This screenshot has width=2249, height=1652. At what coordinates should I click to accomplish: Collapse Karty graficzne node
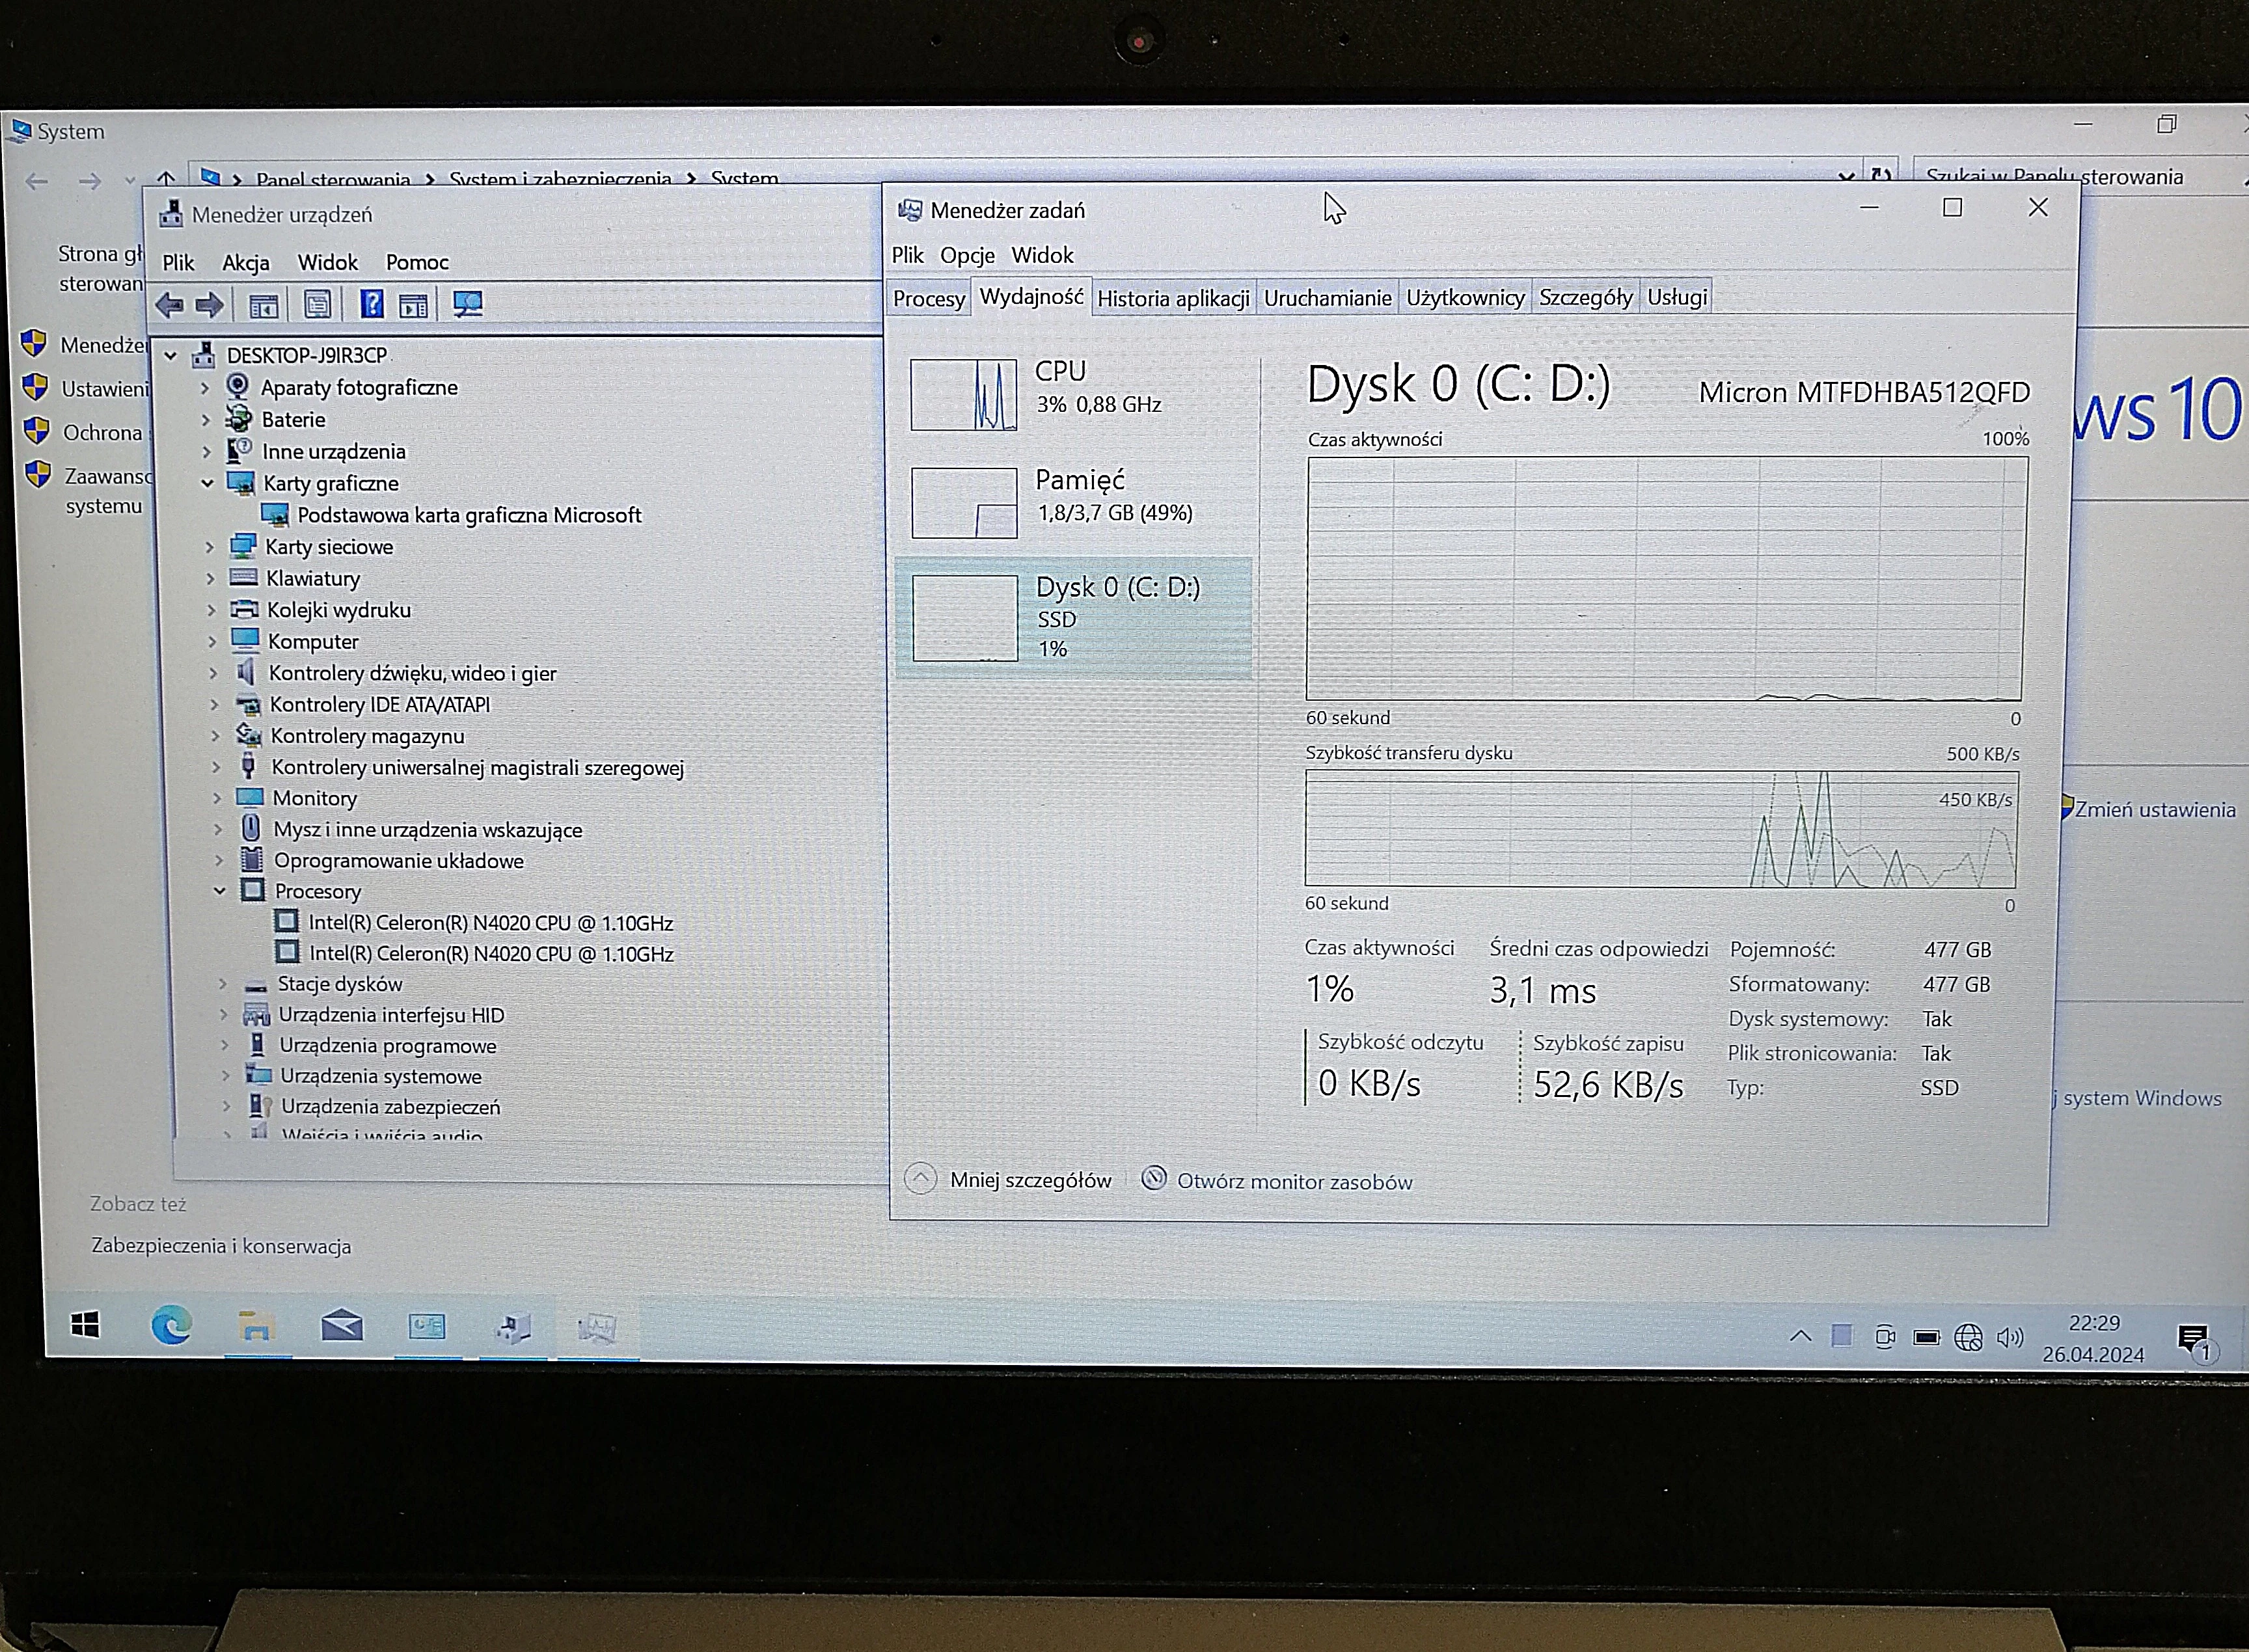click(x=207, y=483)
